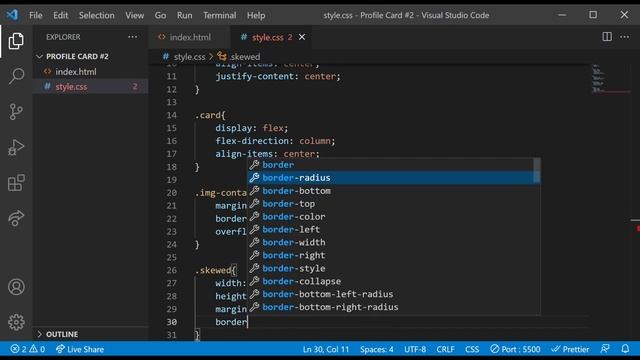
Task: Switch to the index.html tab
Action: click(x=190, y=37)
